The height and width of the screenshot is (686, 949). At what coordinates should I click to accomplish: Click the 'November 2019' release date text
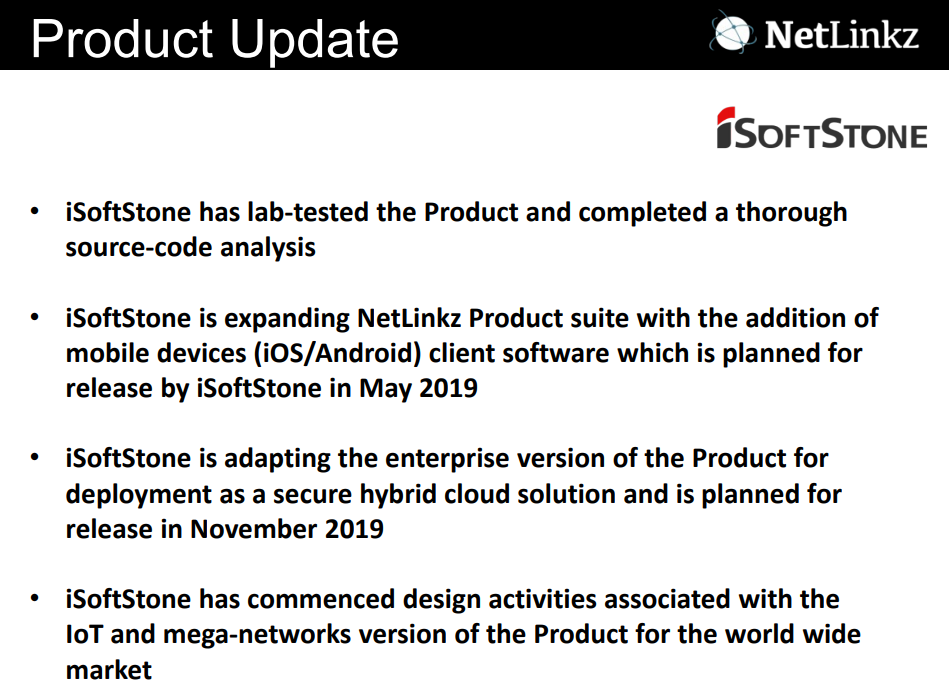click(287, 529)
